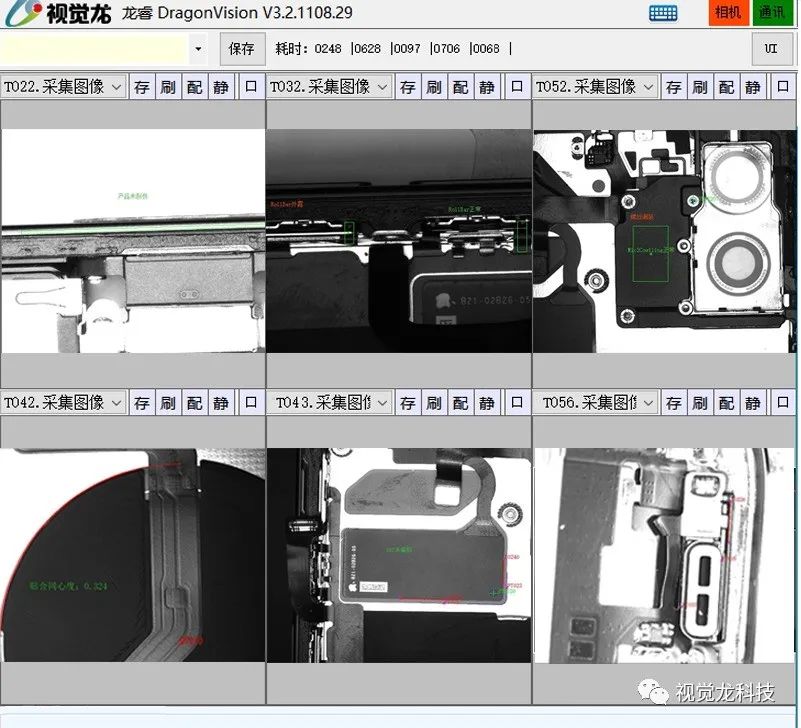Select the T042 concentricity image view
801x728 pixels.
(x=132, y=554)
